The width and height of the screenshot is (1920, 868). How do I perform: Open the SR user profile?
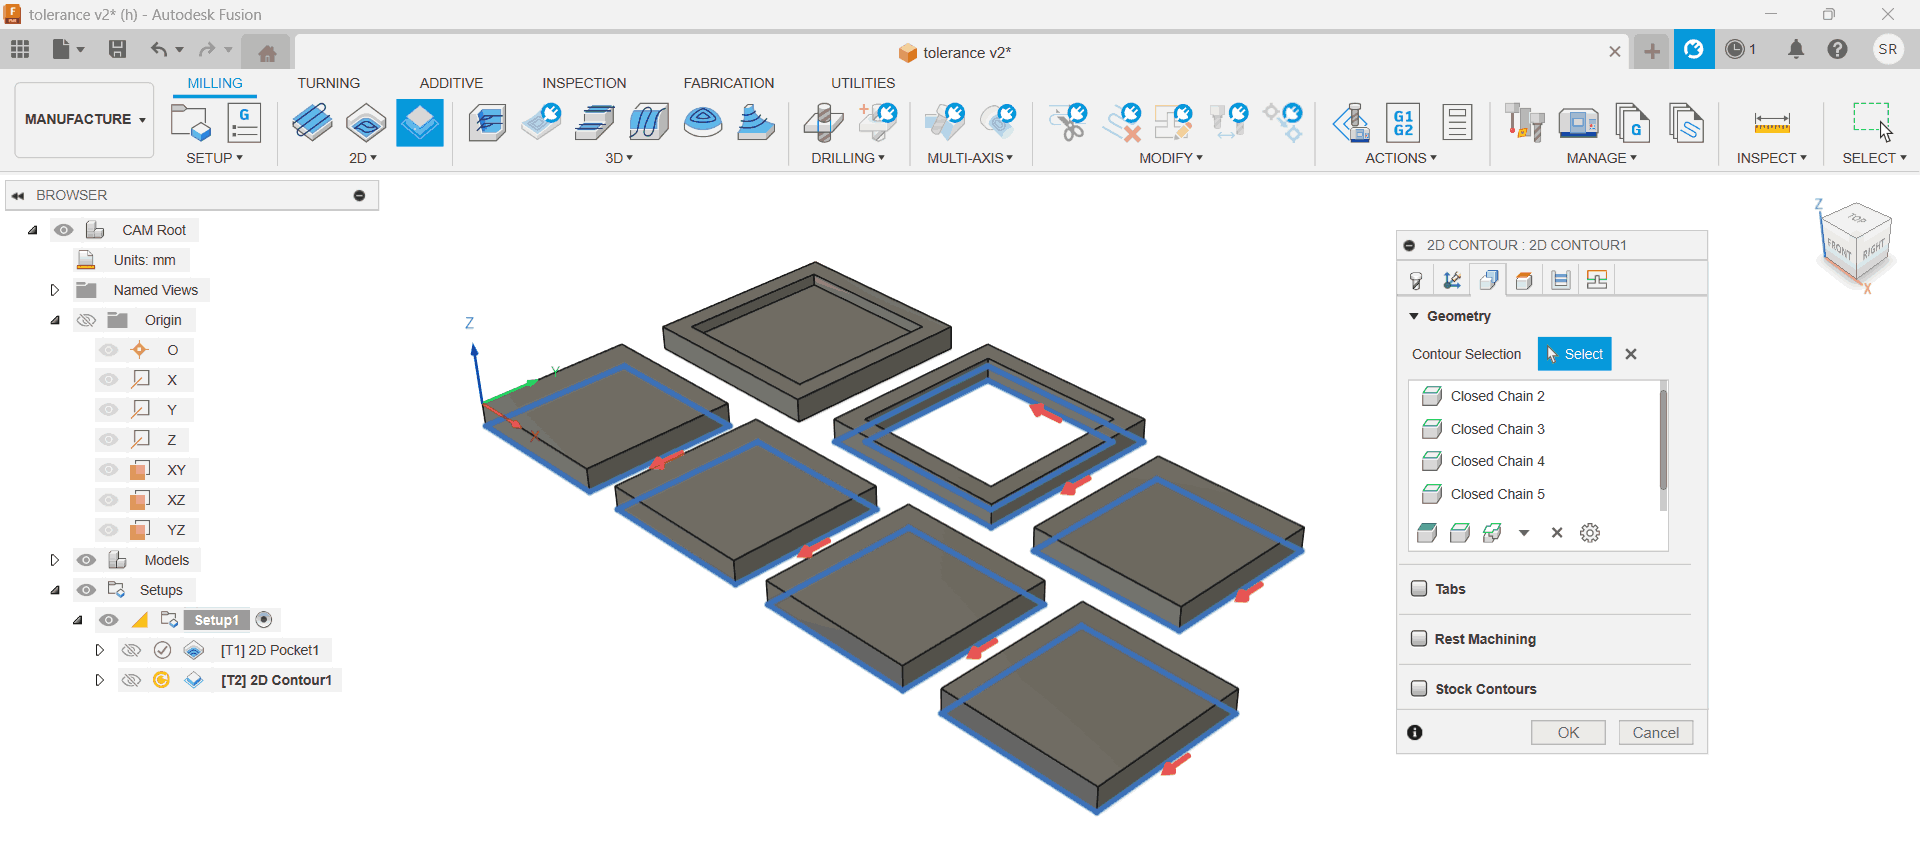coord(1888,49)
